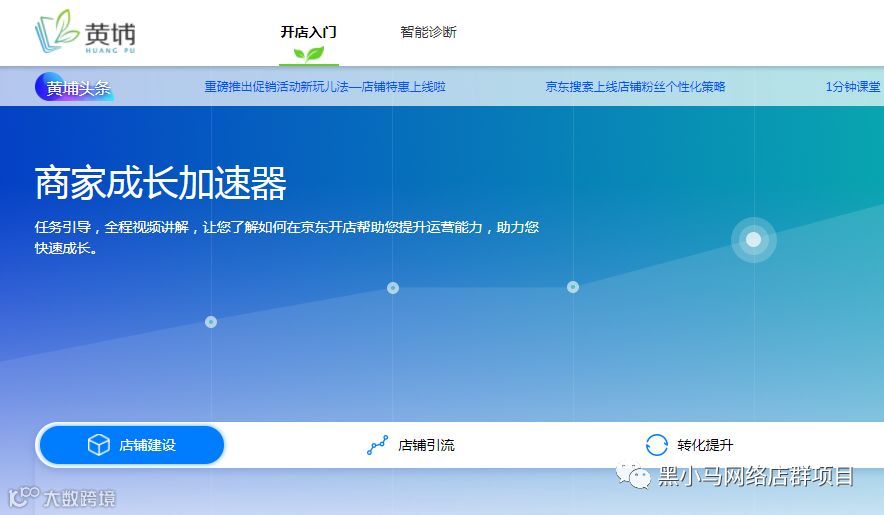The width and height of the screenshot is (884, 515).
Task: Click the line-graph icon beside 店铺引流
Action: pos(377,445)
